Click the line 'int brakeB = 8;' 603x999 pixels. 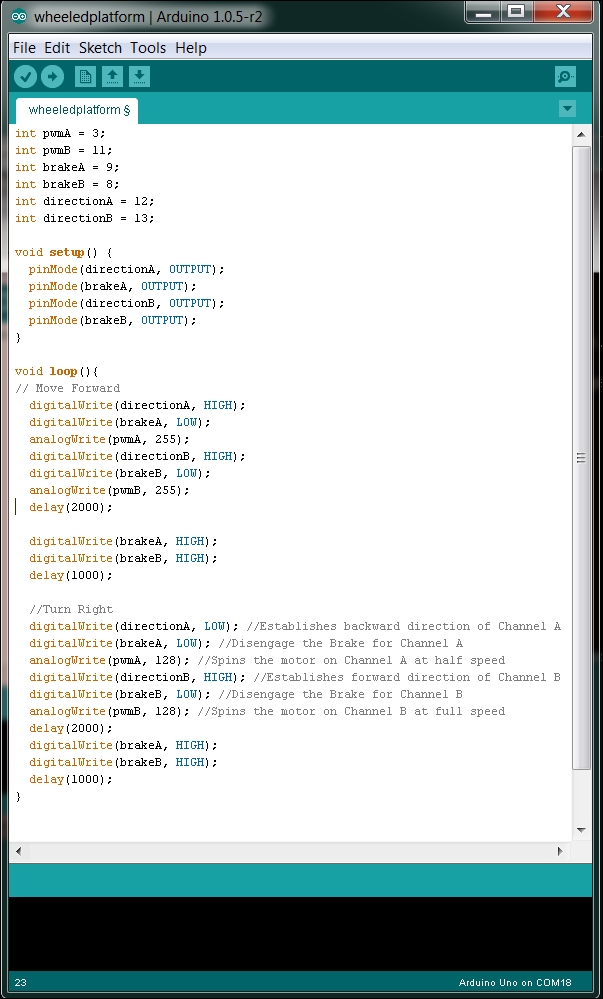pos(67,184)
